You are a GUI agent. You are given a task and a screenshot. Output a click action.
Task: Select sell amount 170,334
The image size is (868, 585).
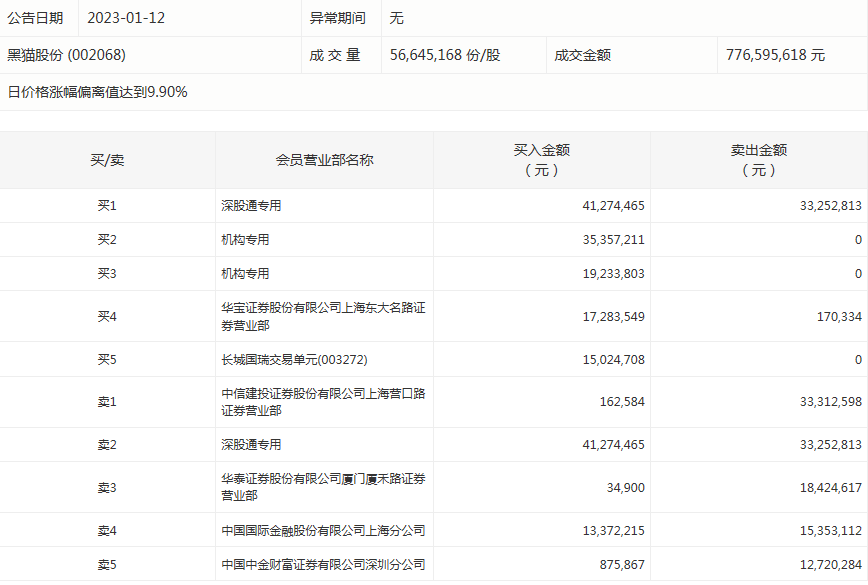click(839, 317)
